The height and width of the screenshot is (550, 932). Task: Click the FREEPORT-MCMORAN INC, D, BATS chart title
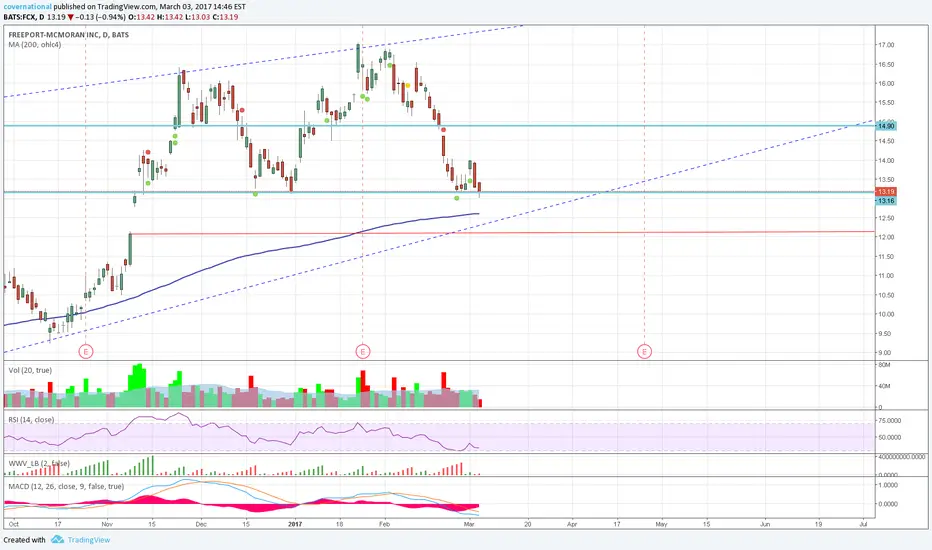coord(68,35)
